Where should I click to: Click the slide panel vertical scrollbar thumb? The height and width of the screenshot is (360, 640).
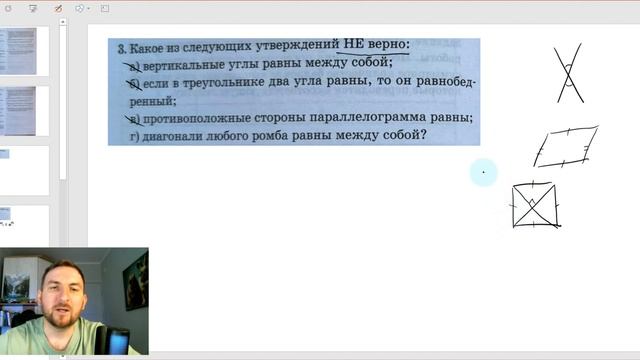[x=62, y=102]
